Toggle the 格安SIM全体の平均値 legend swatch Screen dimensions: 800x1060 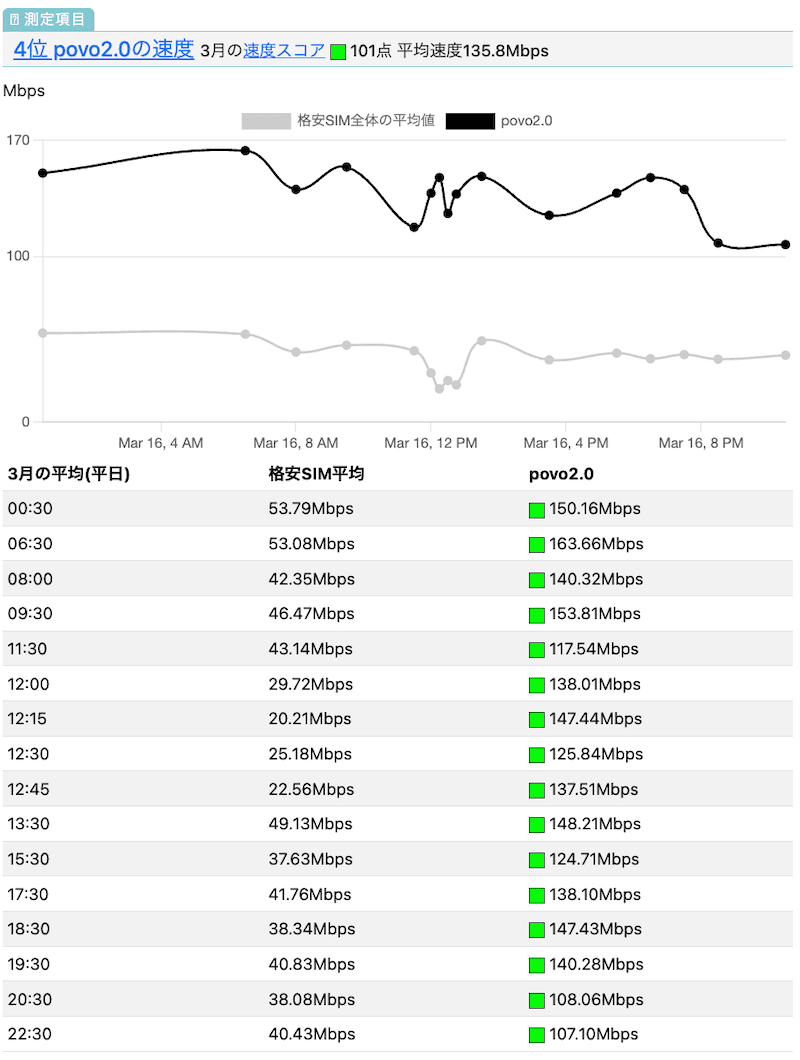click(x=266, y=121)
